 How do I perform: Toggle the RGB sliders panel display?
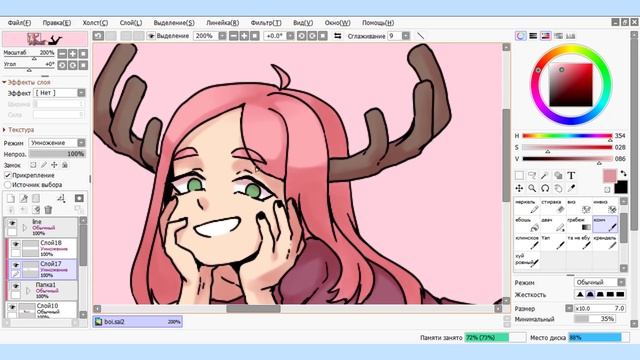tap(533, 36)
